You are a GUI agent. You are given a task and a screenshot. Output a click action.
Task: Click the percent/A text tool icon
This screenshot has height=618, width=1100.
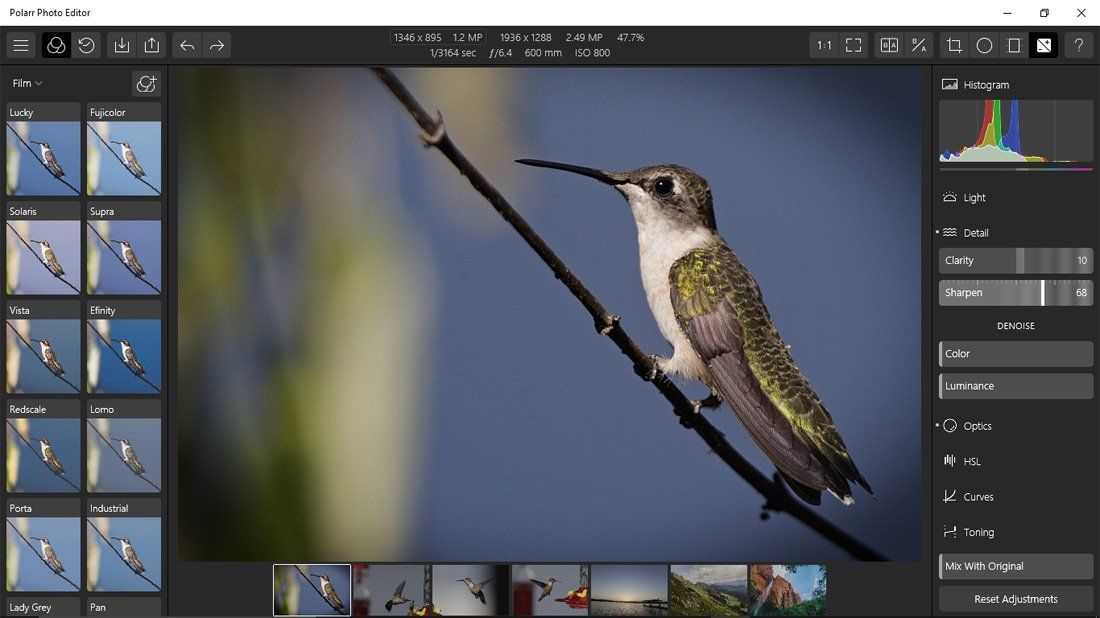click(919, 46)
